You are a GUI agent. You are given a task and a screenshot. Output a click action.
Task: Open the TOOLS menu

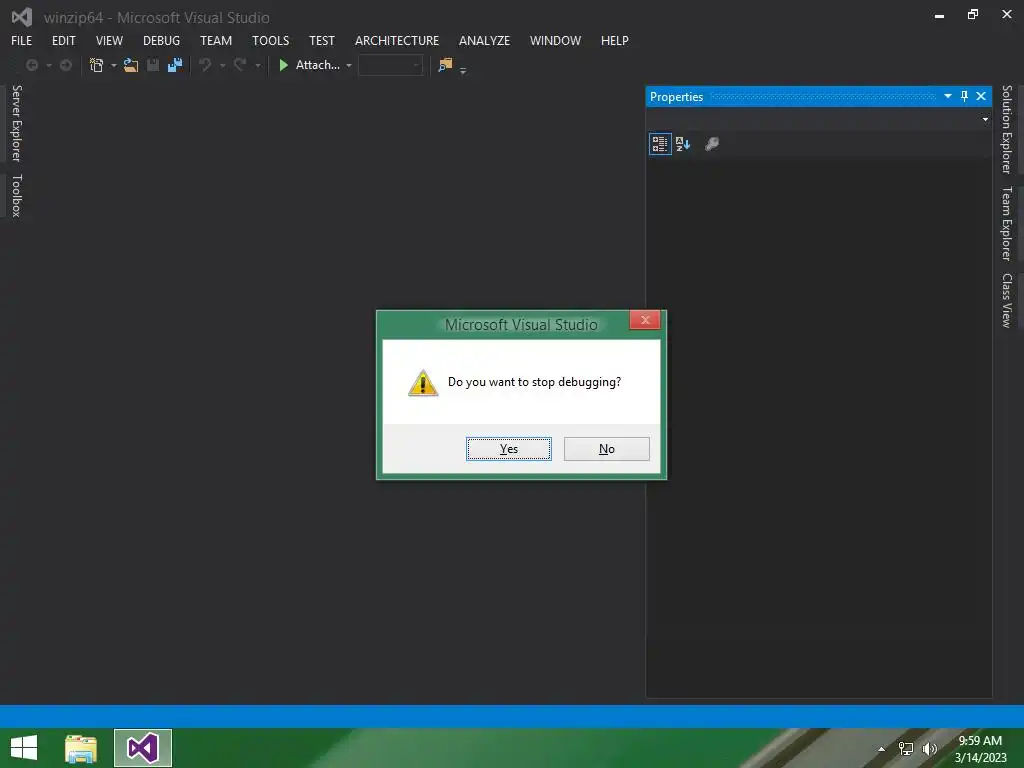270,40
